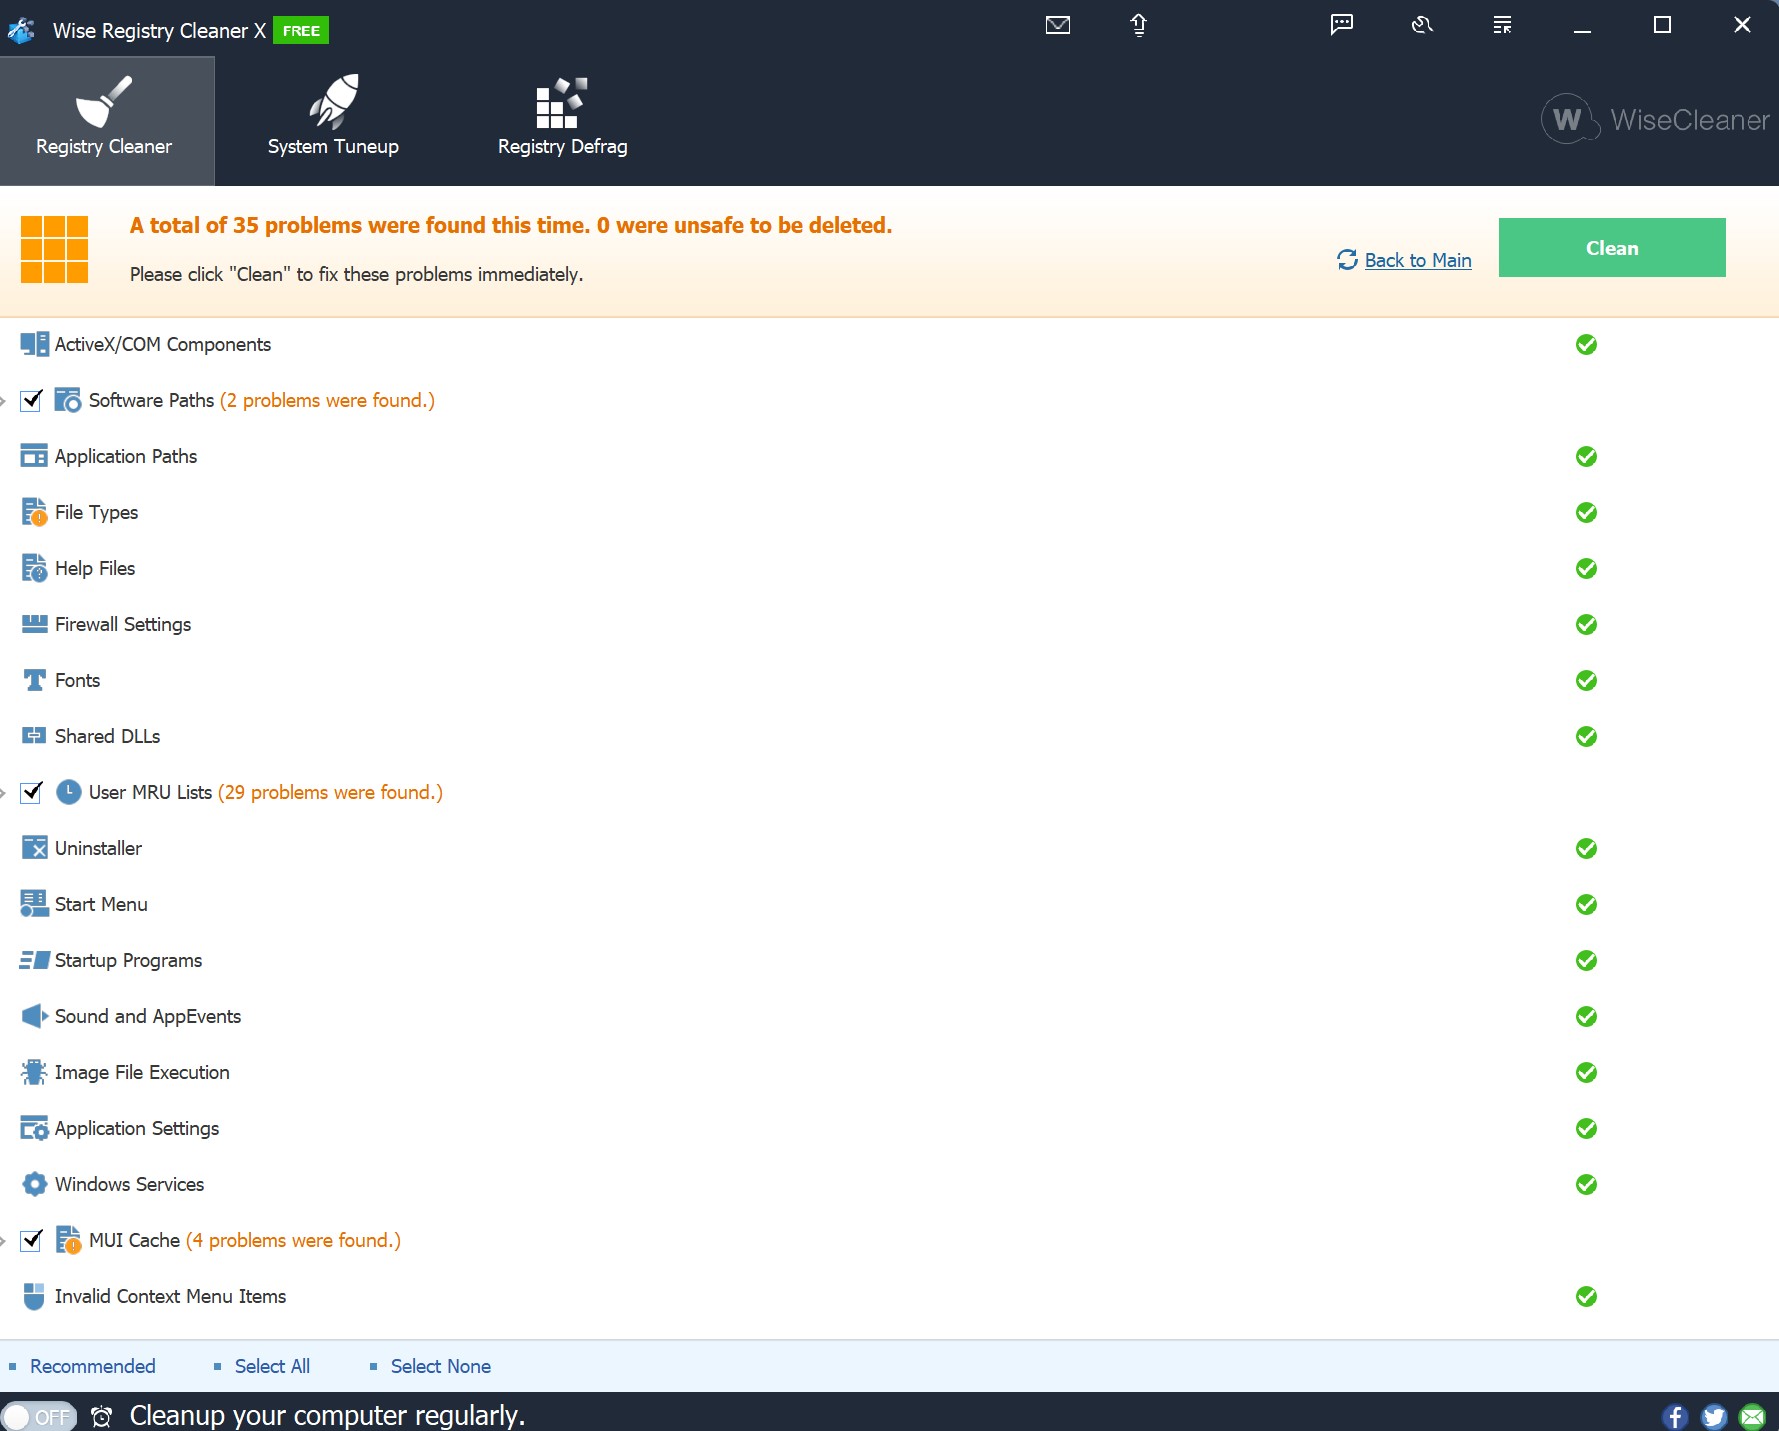Click the alarm clock schedule icon
This screenshot has height=1431, width=1779.
[101, 1416]
